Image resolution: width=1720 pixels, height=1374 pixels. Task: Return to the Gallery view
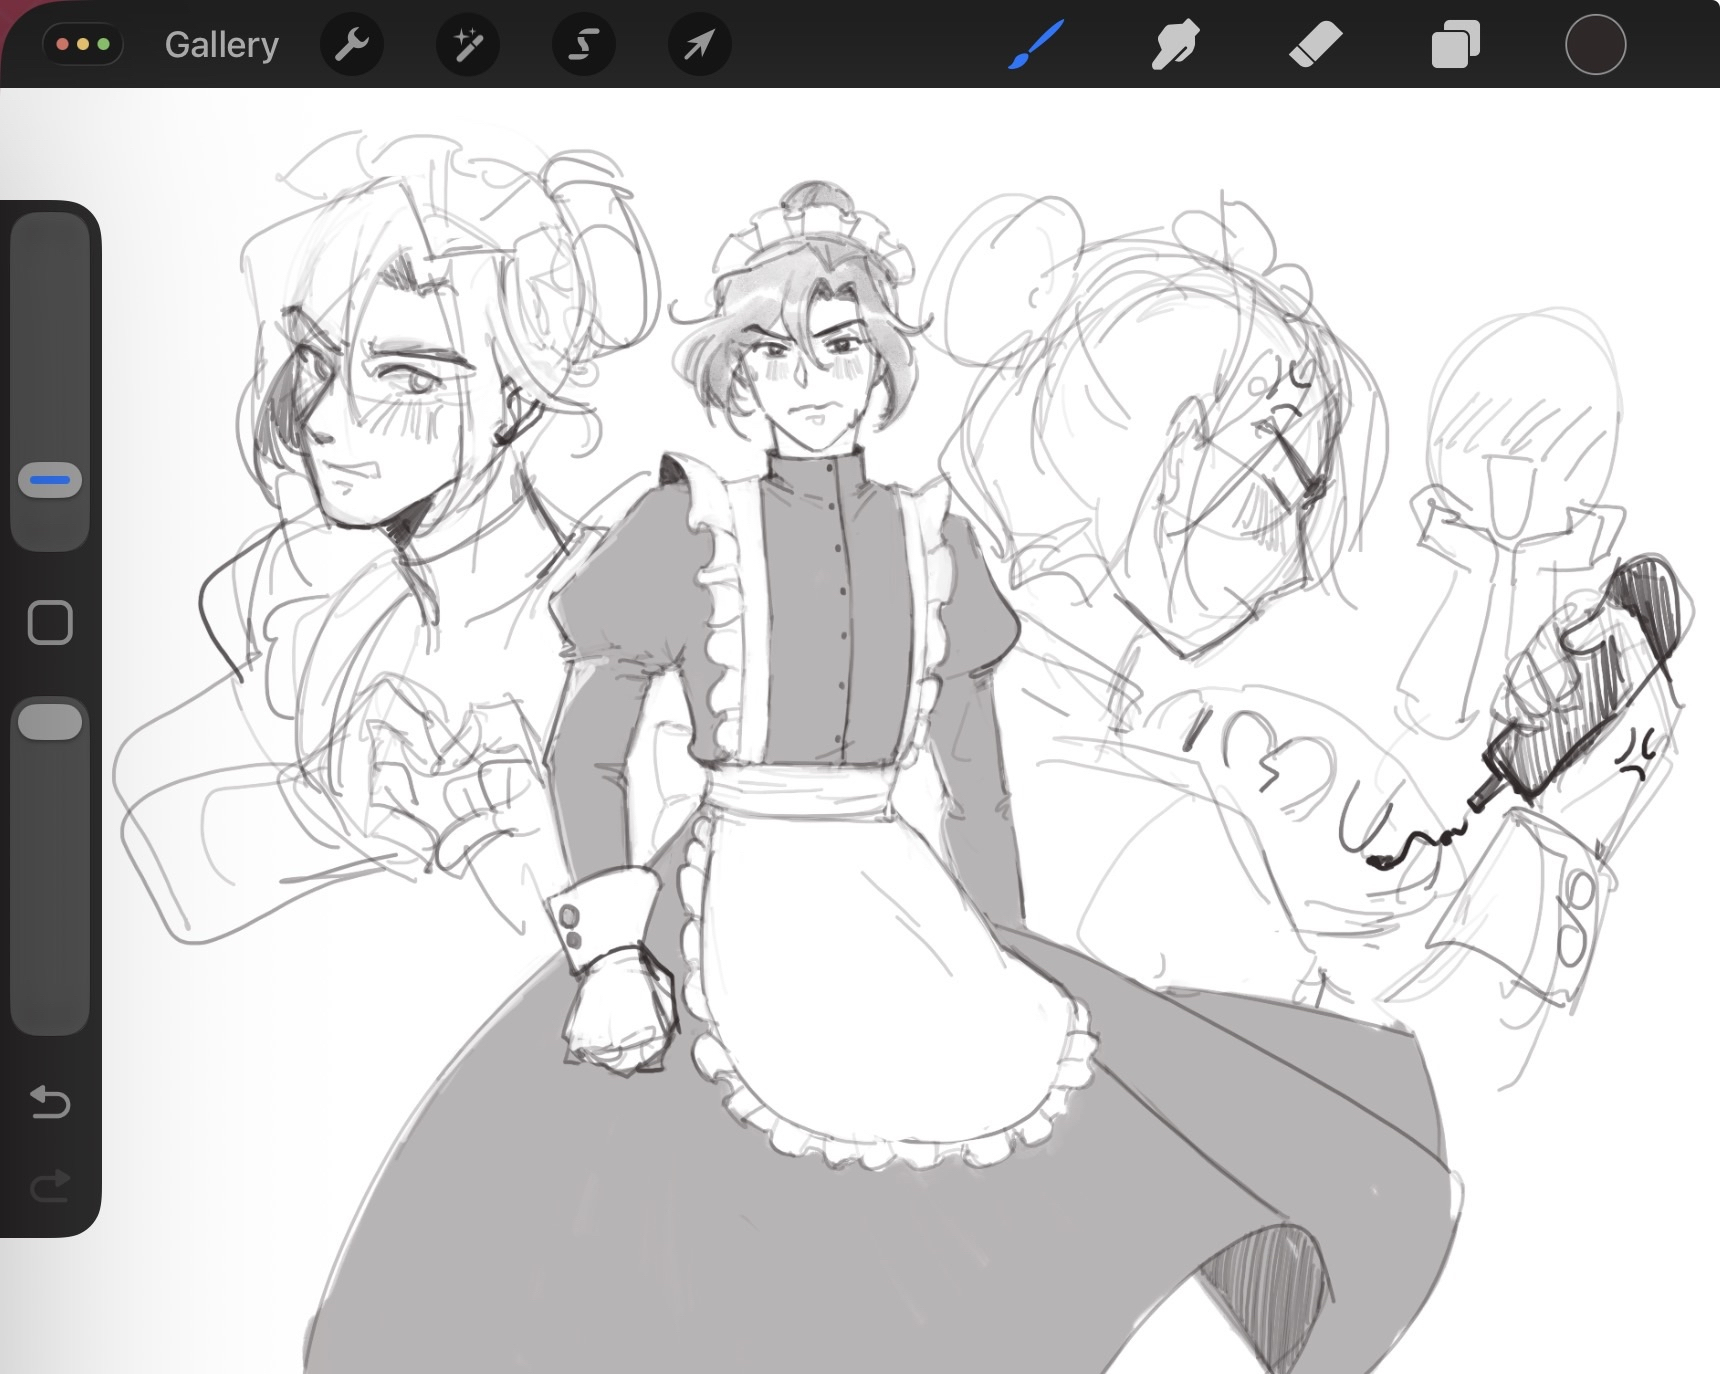pyautogui.click(x=221, y=45)
